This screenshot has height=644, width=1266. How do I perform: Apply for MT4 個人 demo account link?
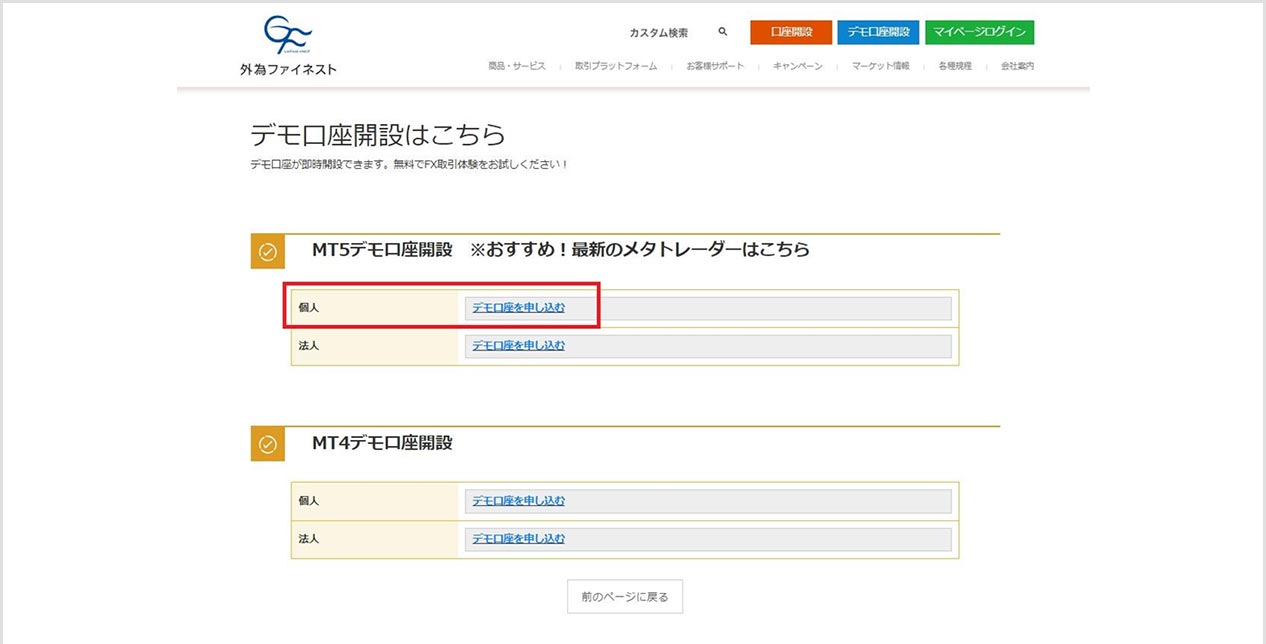tap(518, 501)
